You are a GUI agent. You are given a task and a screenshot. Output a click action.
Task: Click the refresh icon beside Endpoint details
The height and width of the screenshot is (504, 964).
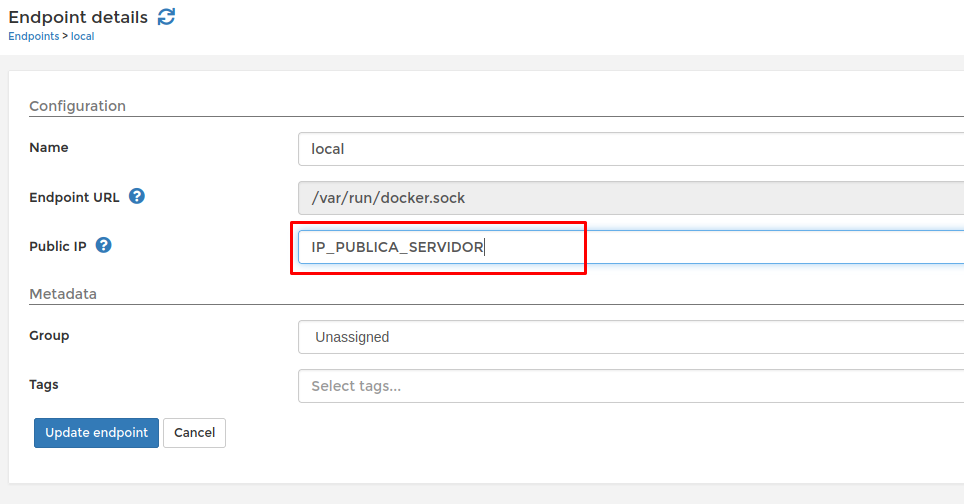tap(166, 17)
